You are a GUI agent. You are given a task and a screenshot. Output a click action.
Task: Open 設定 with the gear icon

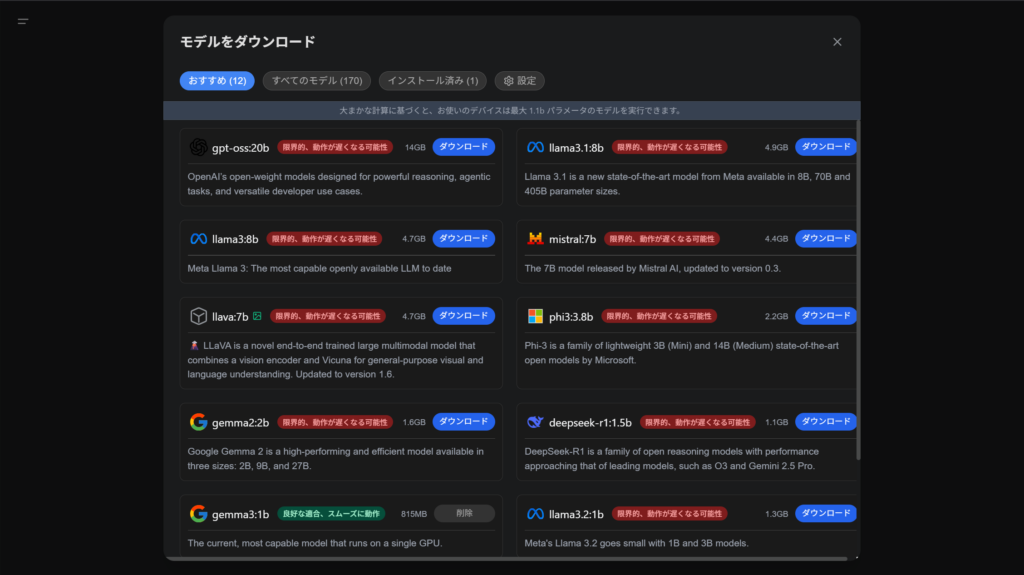click(519, 81)
